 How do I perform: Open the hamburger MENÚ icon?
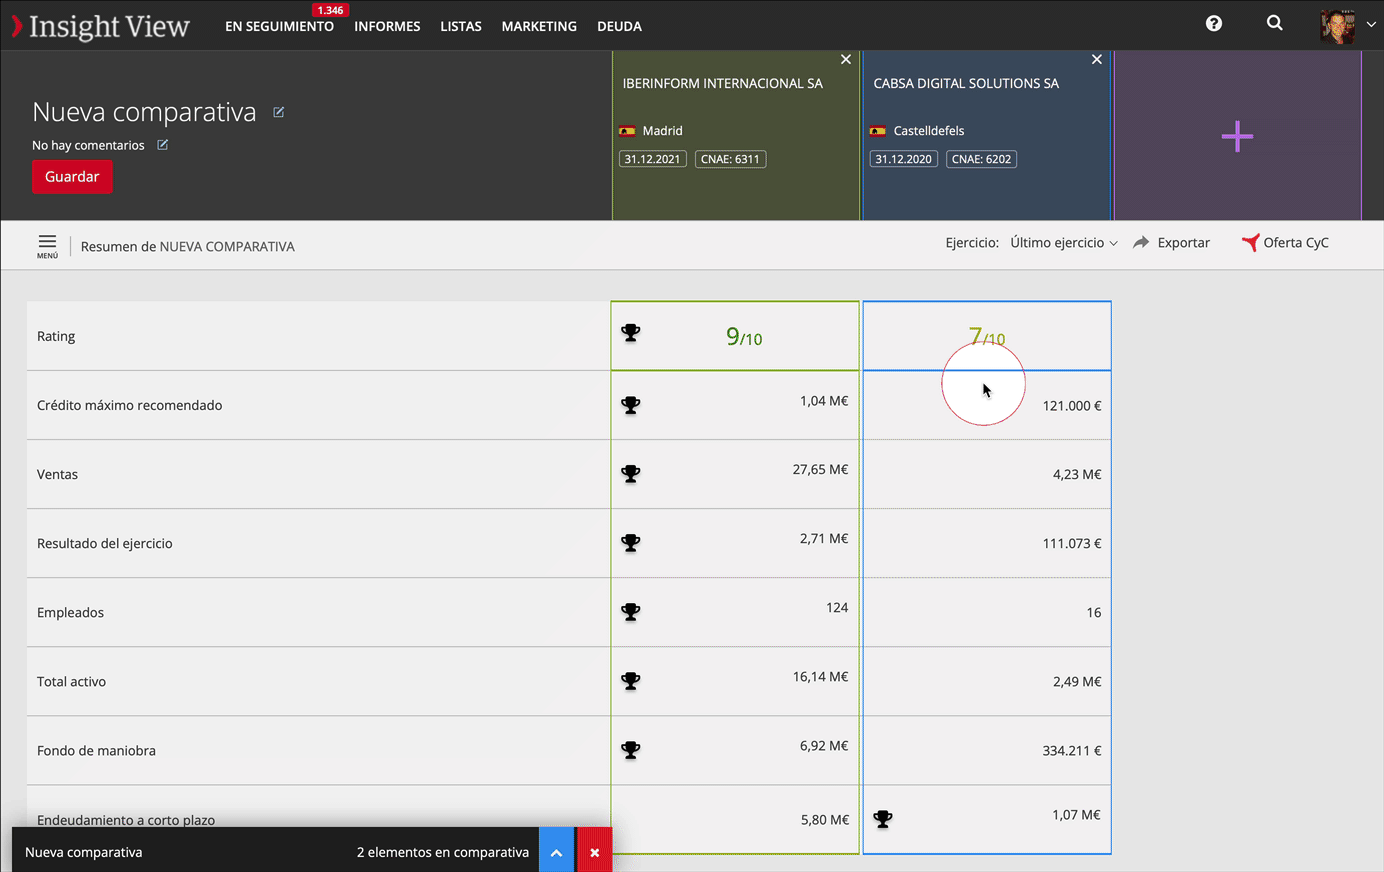(x=47, y=245)
